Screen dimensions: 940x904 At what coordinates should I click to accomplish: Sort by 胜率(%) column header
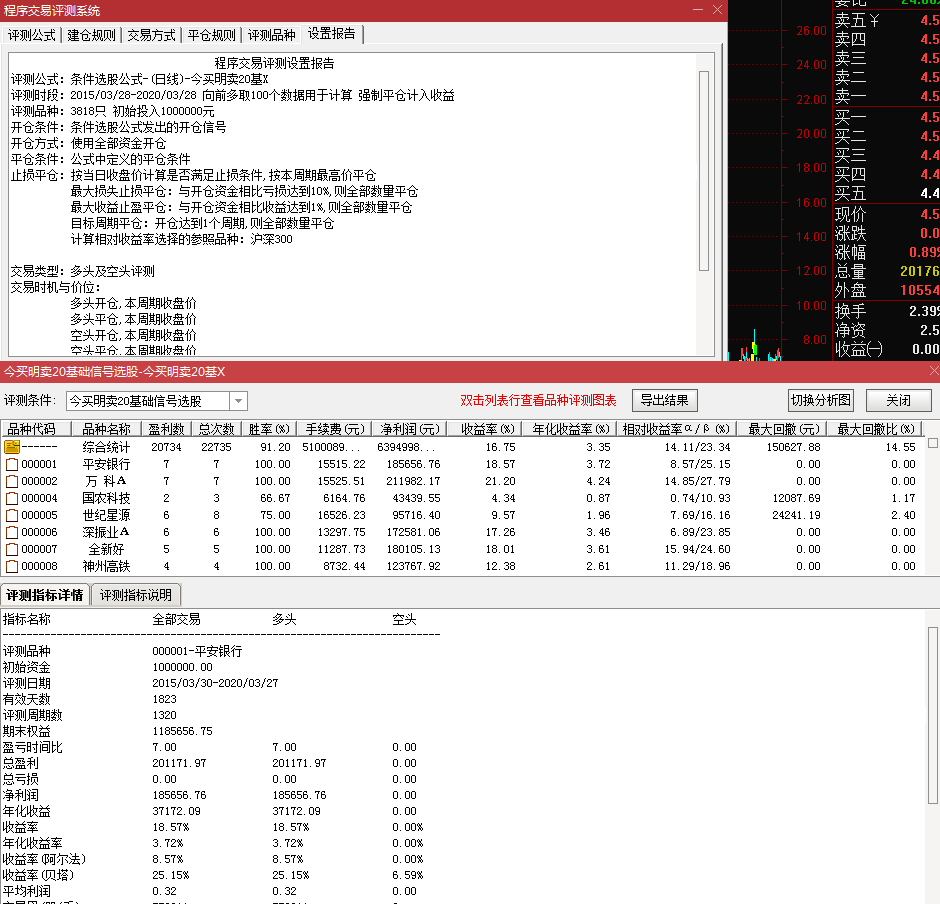click(x=269, y=429)
